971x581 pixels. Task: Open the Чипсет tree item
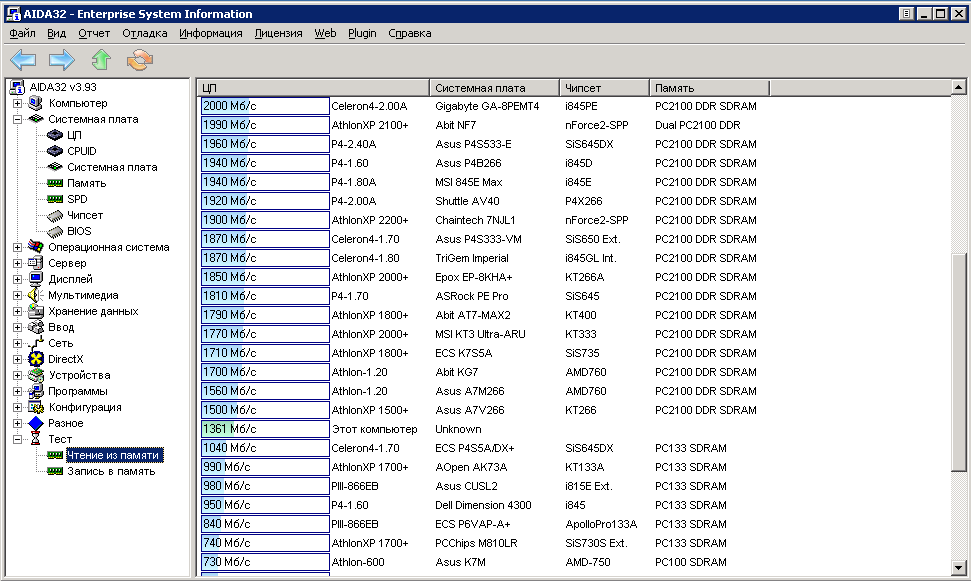click(x=84, y=215)
